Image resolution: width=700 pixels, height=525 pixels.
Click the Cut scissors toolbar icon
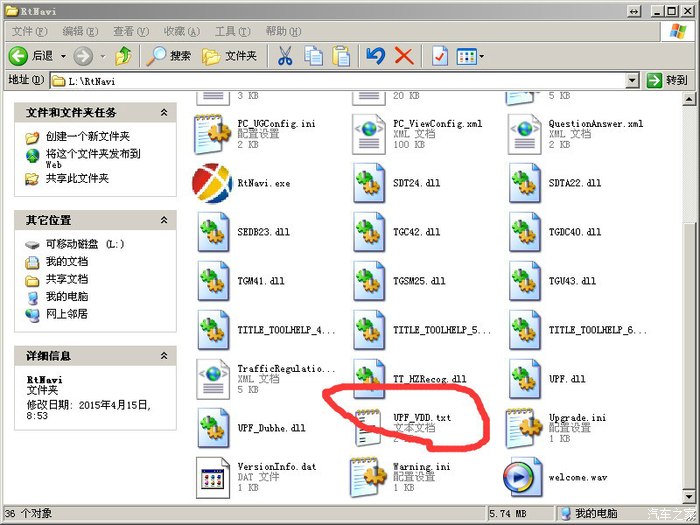click(285, 56)
